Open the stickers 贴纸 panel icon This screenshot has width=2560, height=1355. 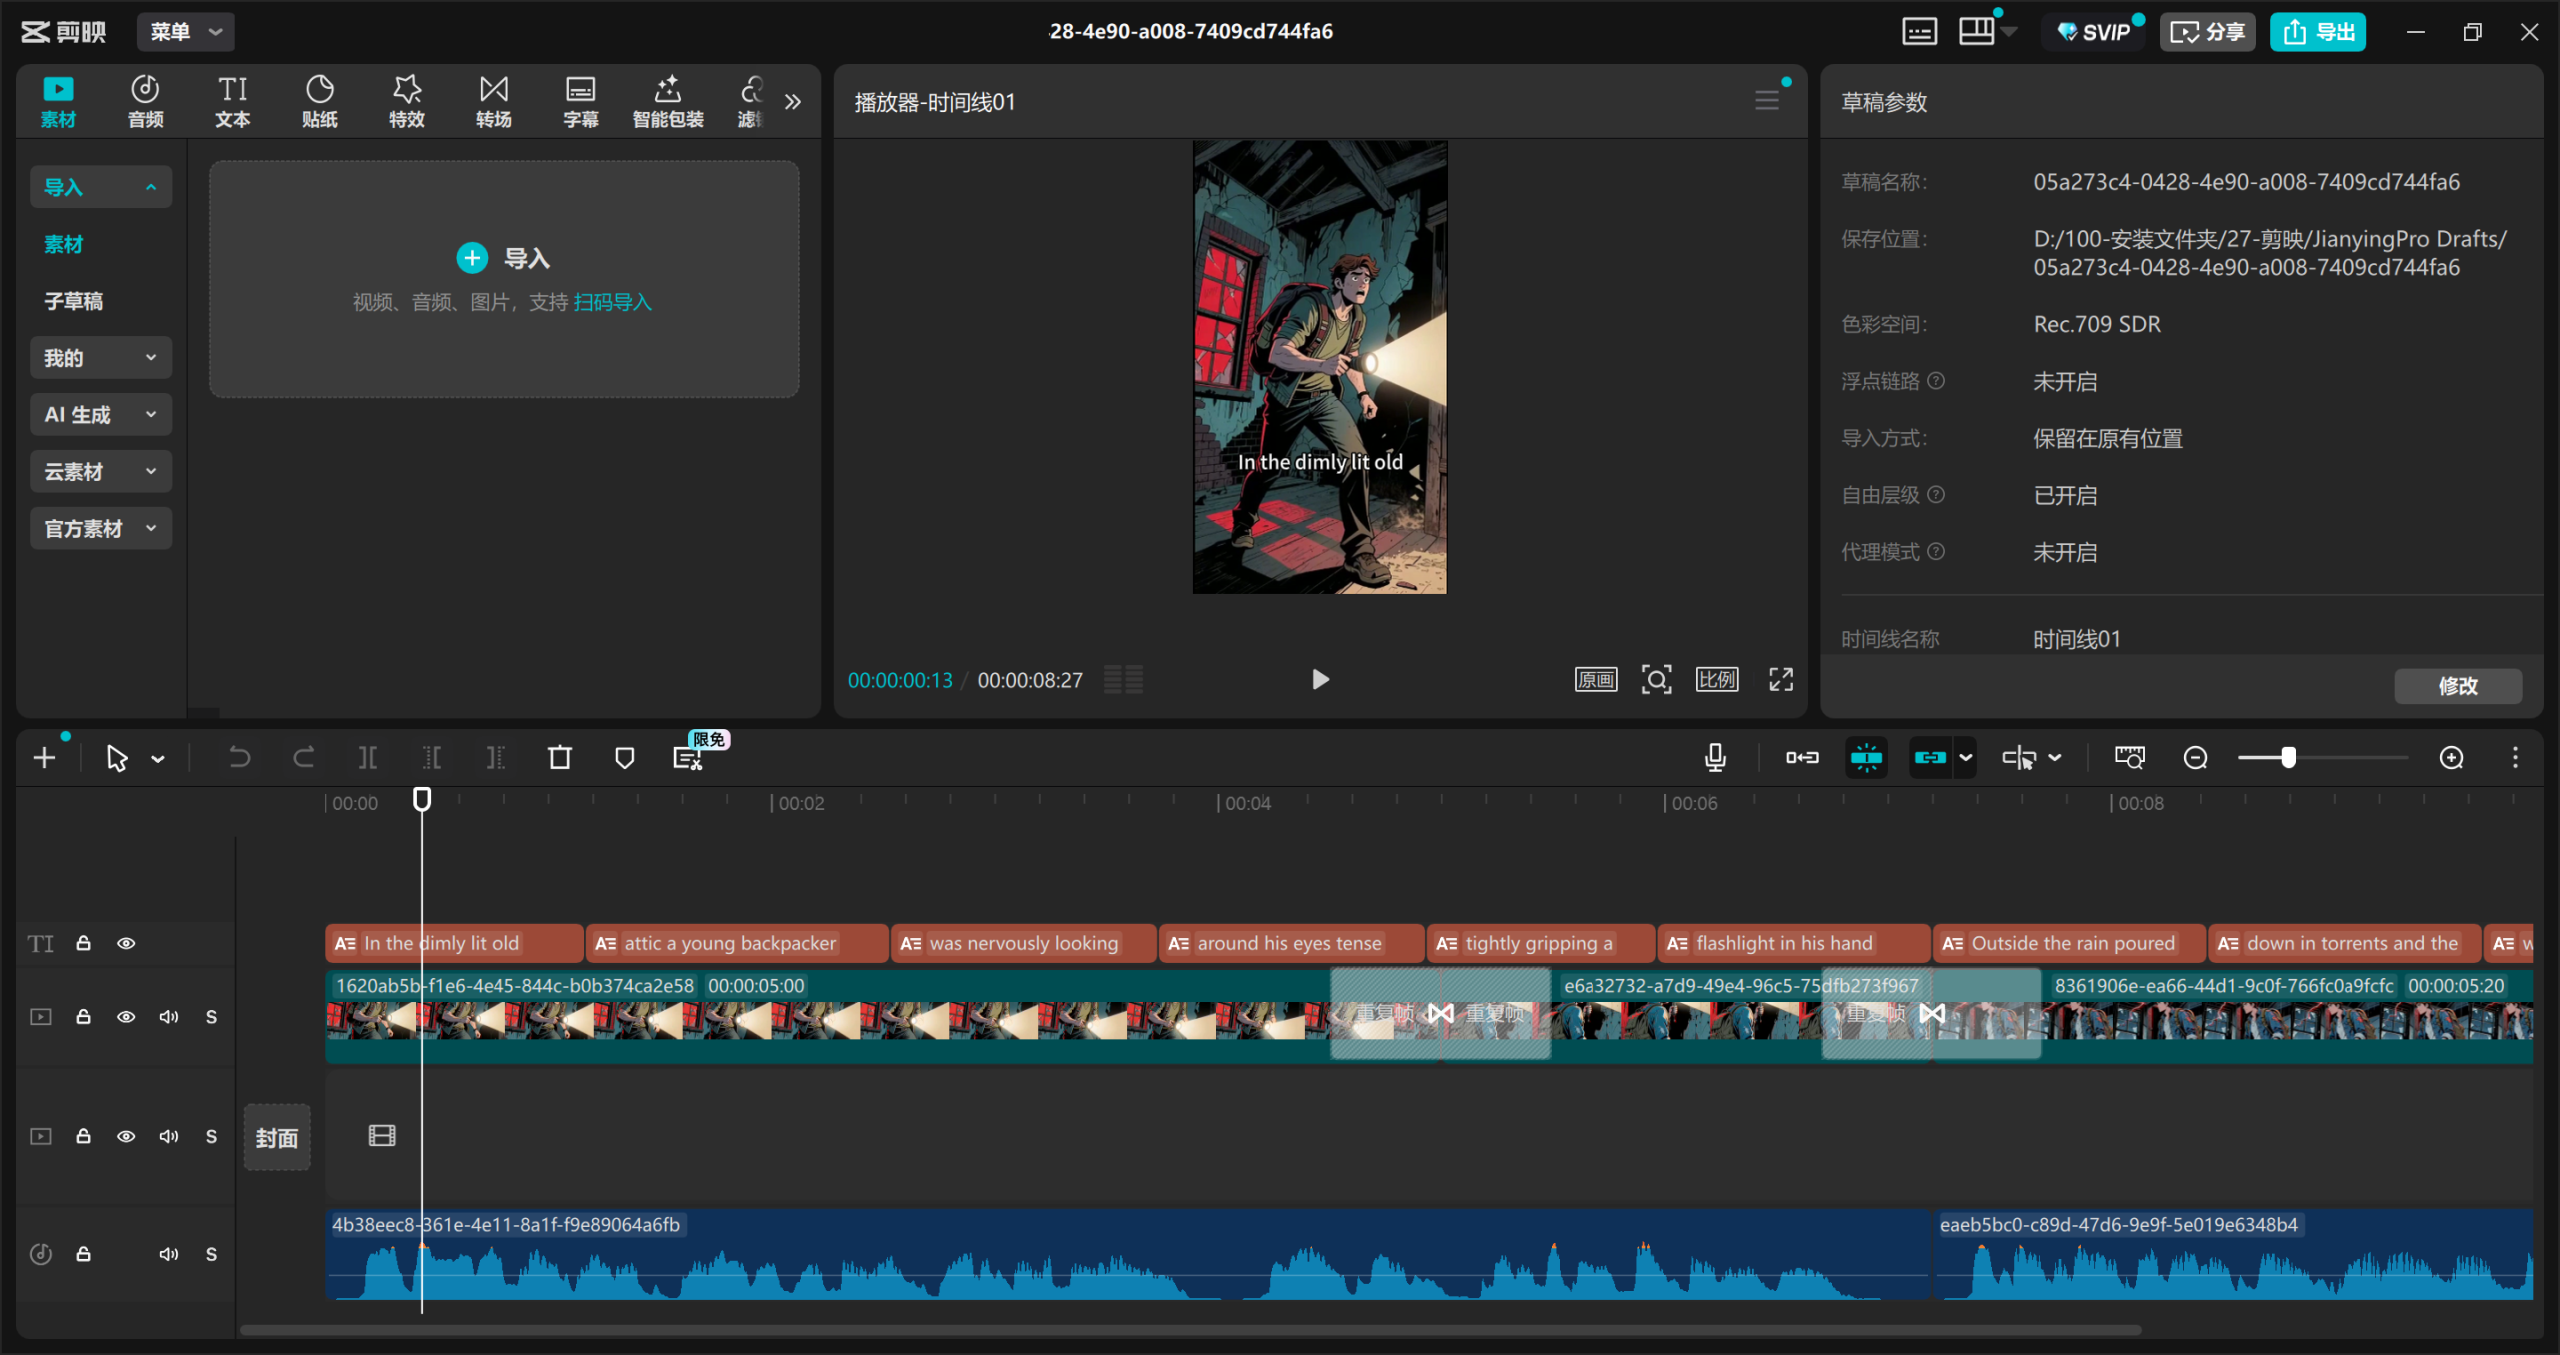pyautogui.click(x=319, y=101)
